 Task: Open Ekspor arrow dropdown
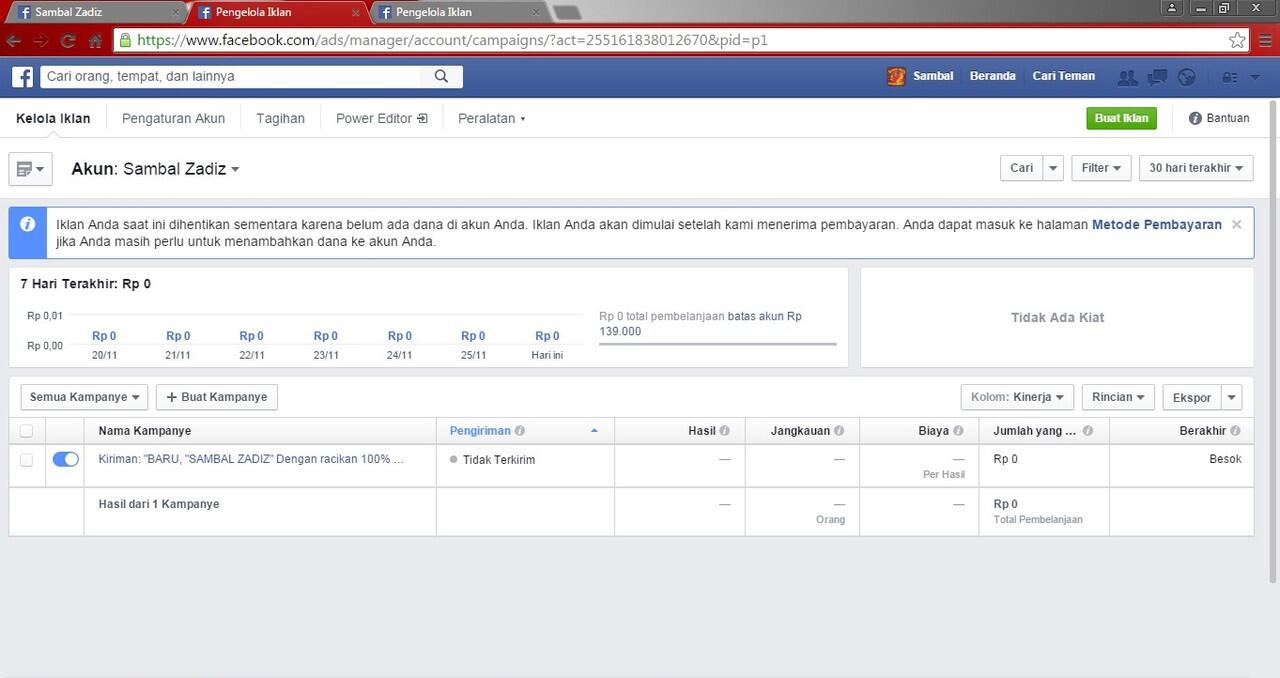(1232, 397)
